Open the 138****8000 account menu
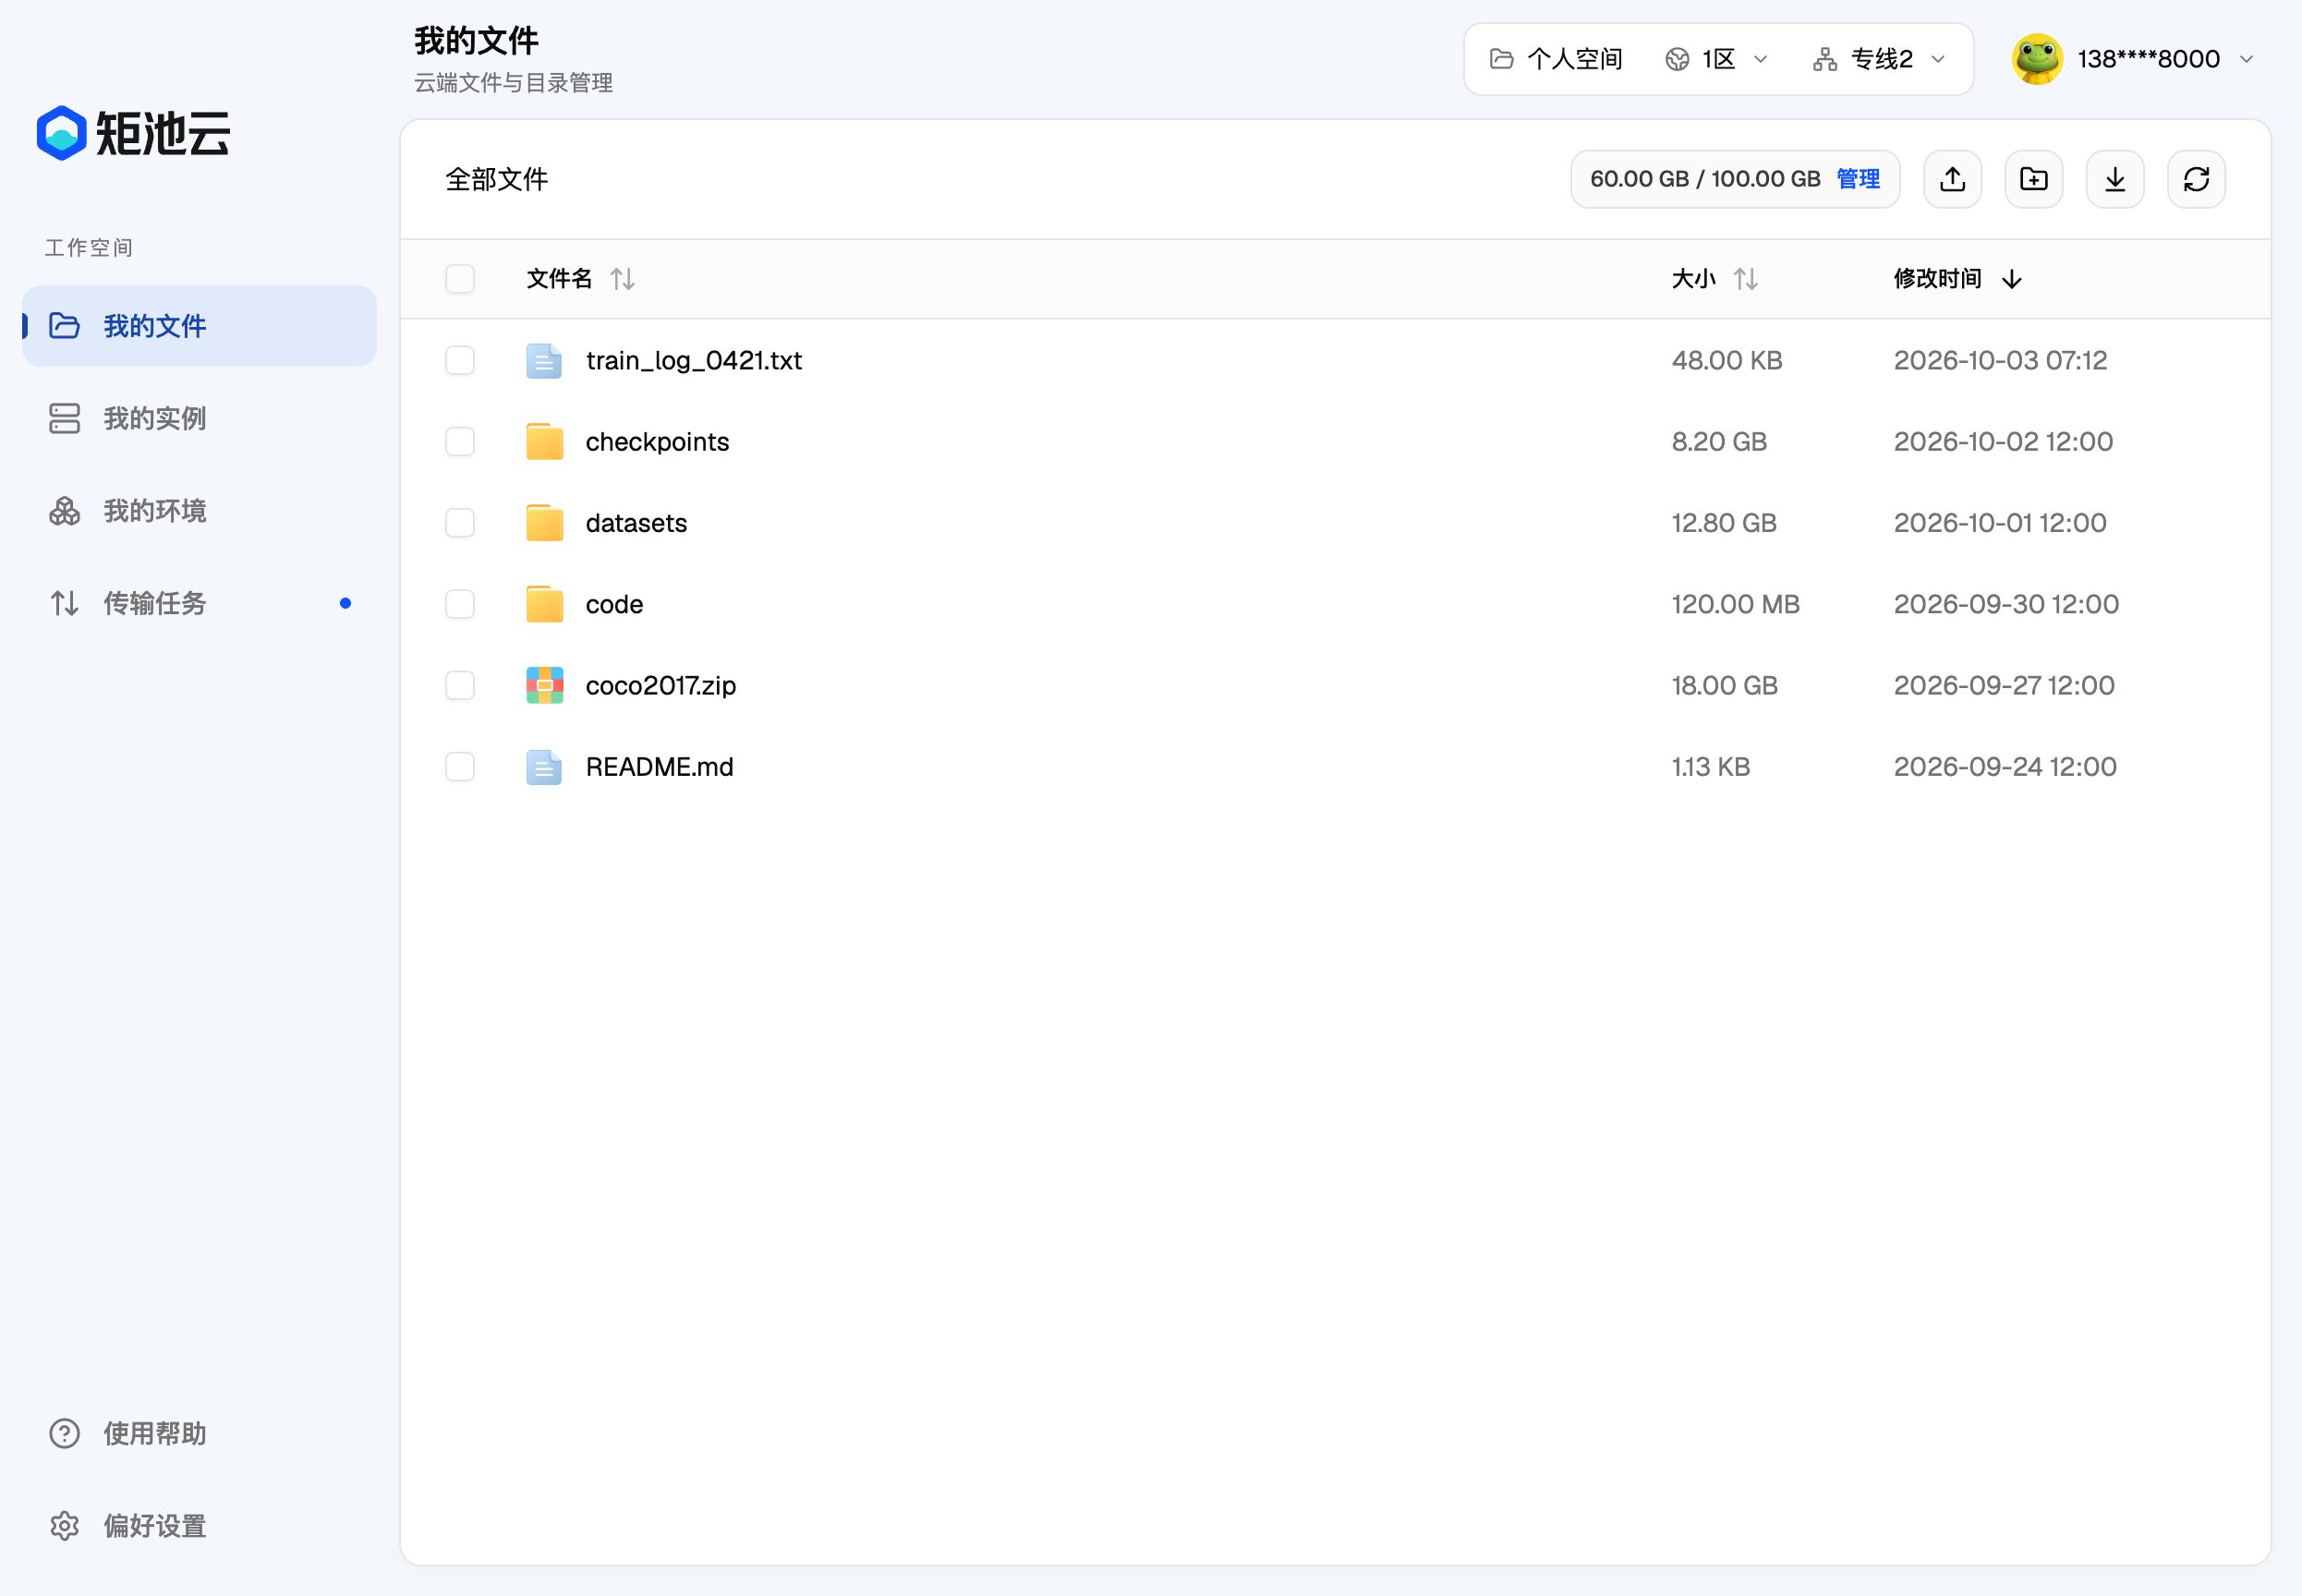This screenshot has width=2302, height=1596. pos(2134,59)
